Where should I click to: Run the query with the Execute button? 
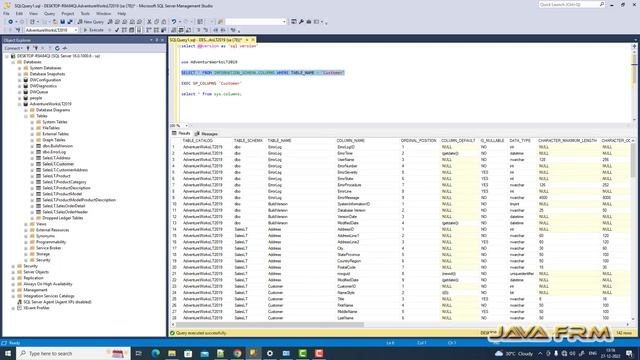click(93, 30)
